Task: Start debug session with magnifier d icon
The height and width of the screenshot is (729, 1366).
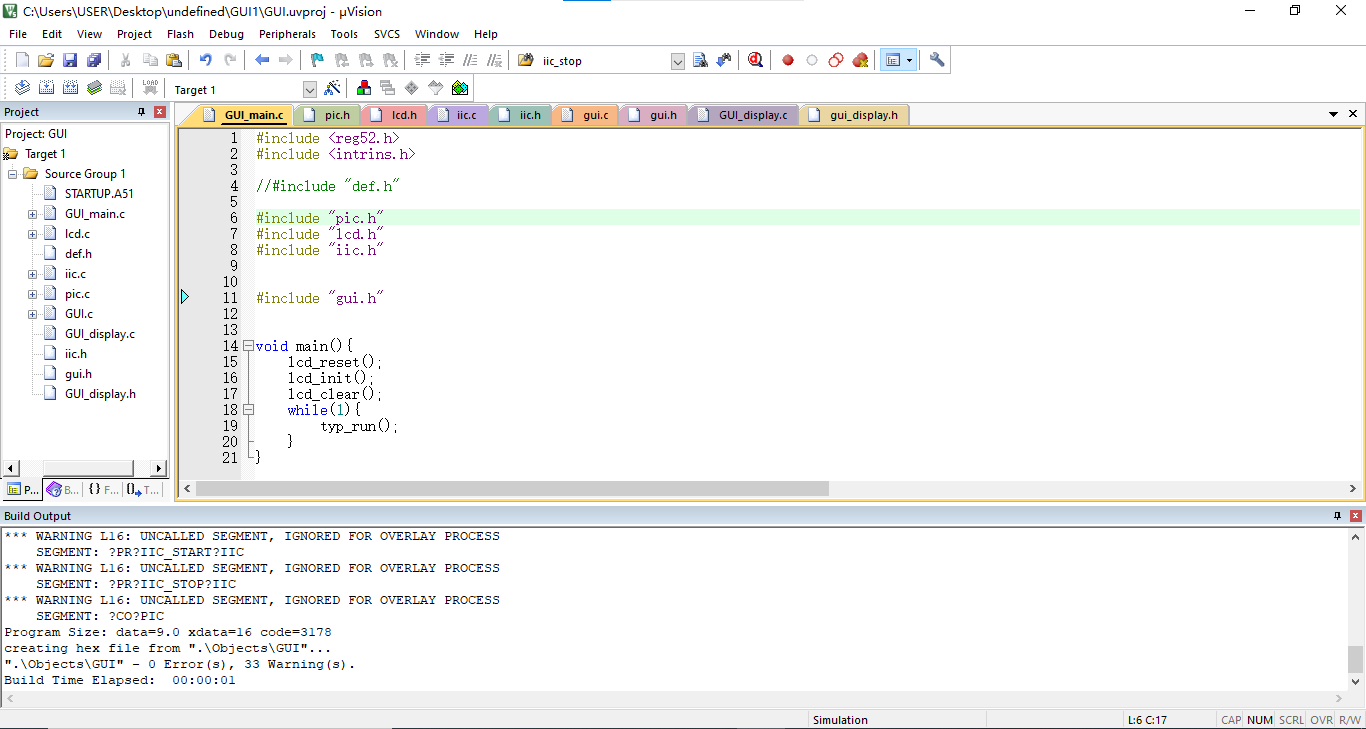Action: [756, 60]
